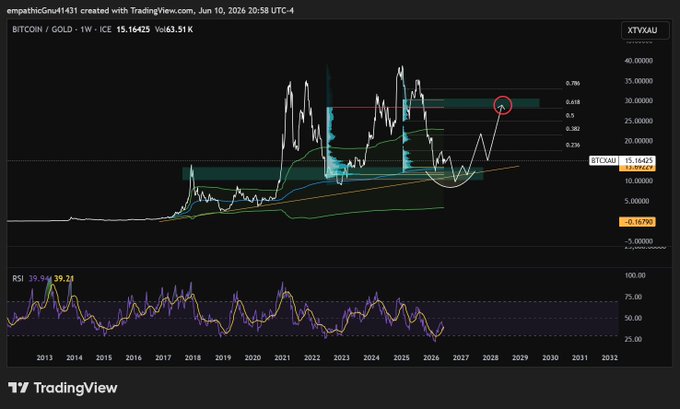Screen dimensions: 680x409
Task: Click the 2026 year on time axis
Action: [x=431, y=358]
